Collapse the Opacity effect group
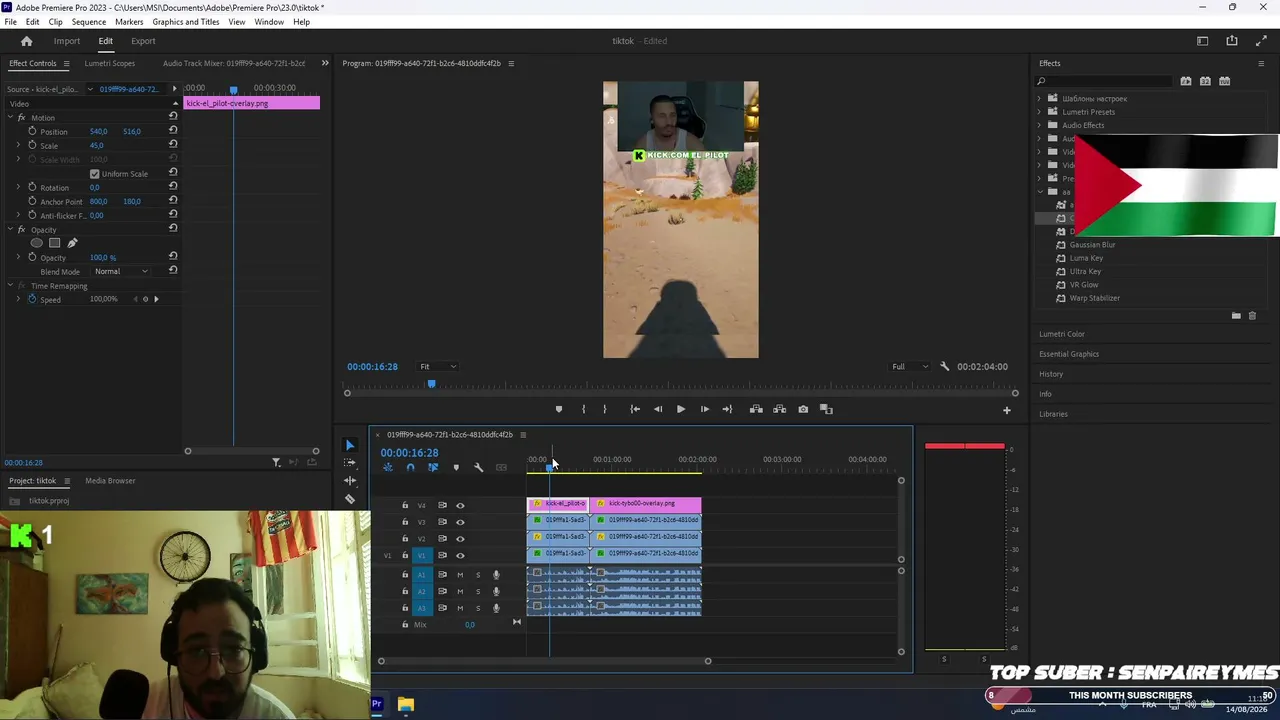The height and width of the screenshot is (720, 1280). tap(10, 229)
